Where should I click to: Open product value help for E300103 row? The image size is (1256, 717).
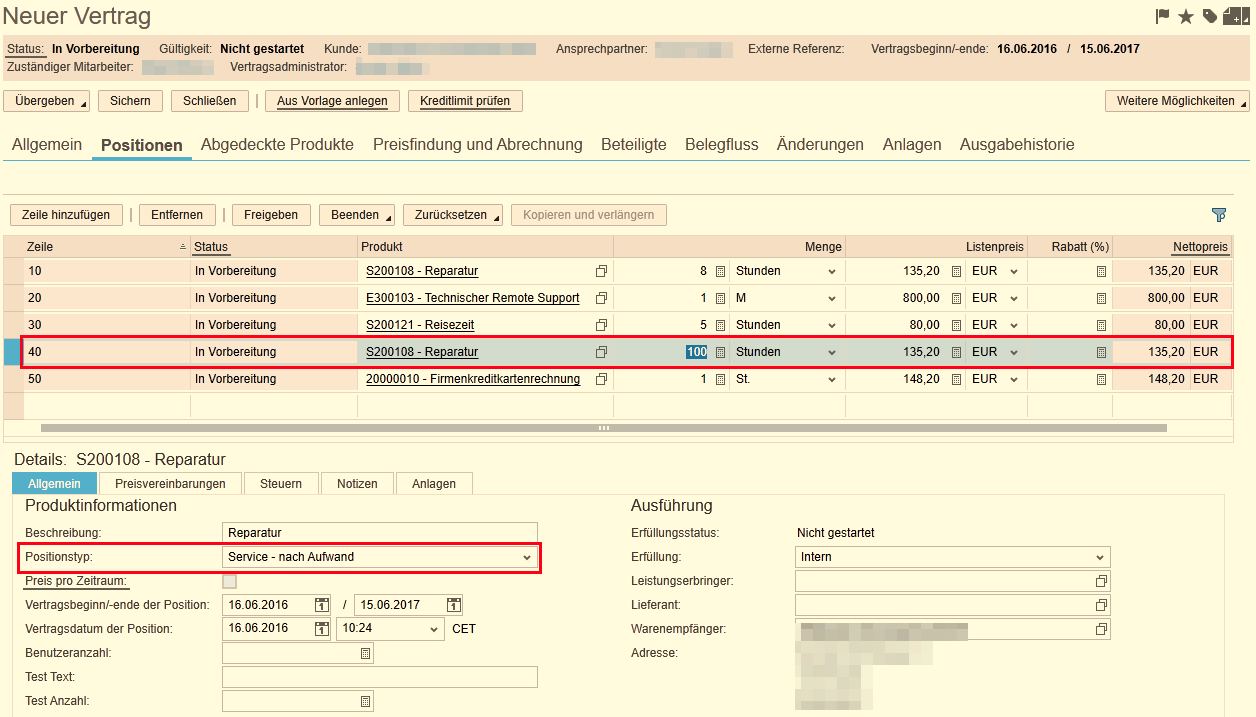[601, 298]
